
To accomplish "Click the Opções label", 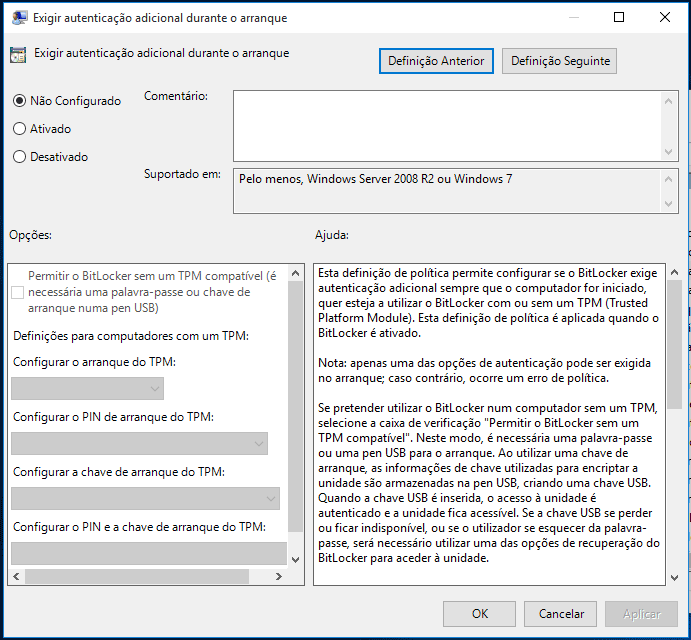I will coord(30,235).
